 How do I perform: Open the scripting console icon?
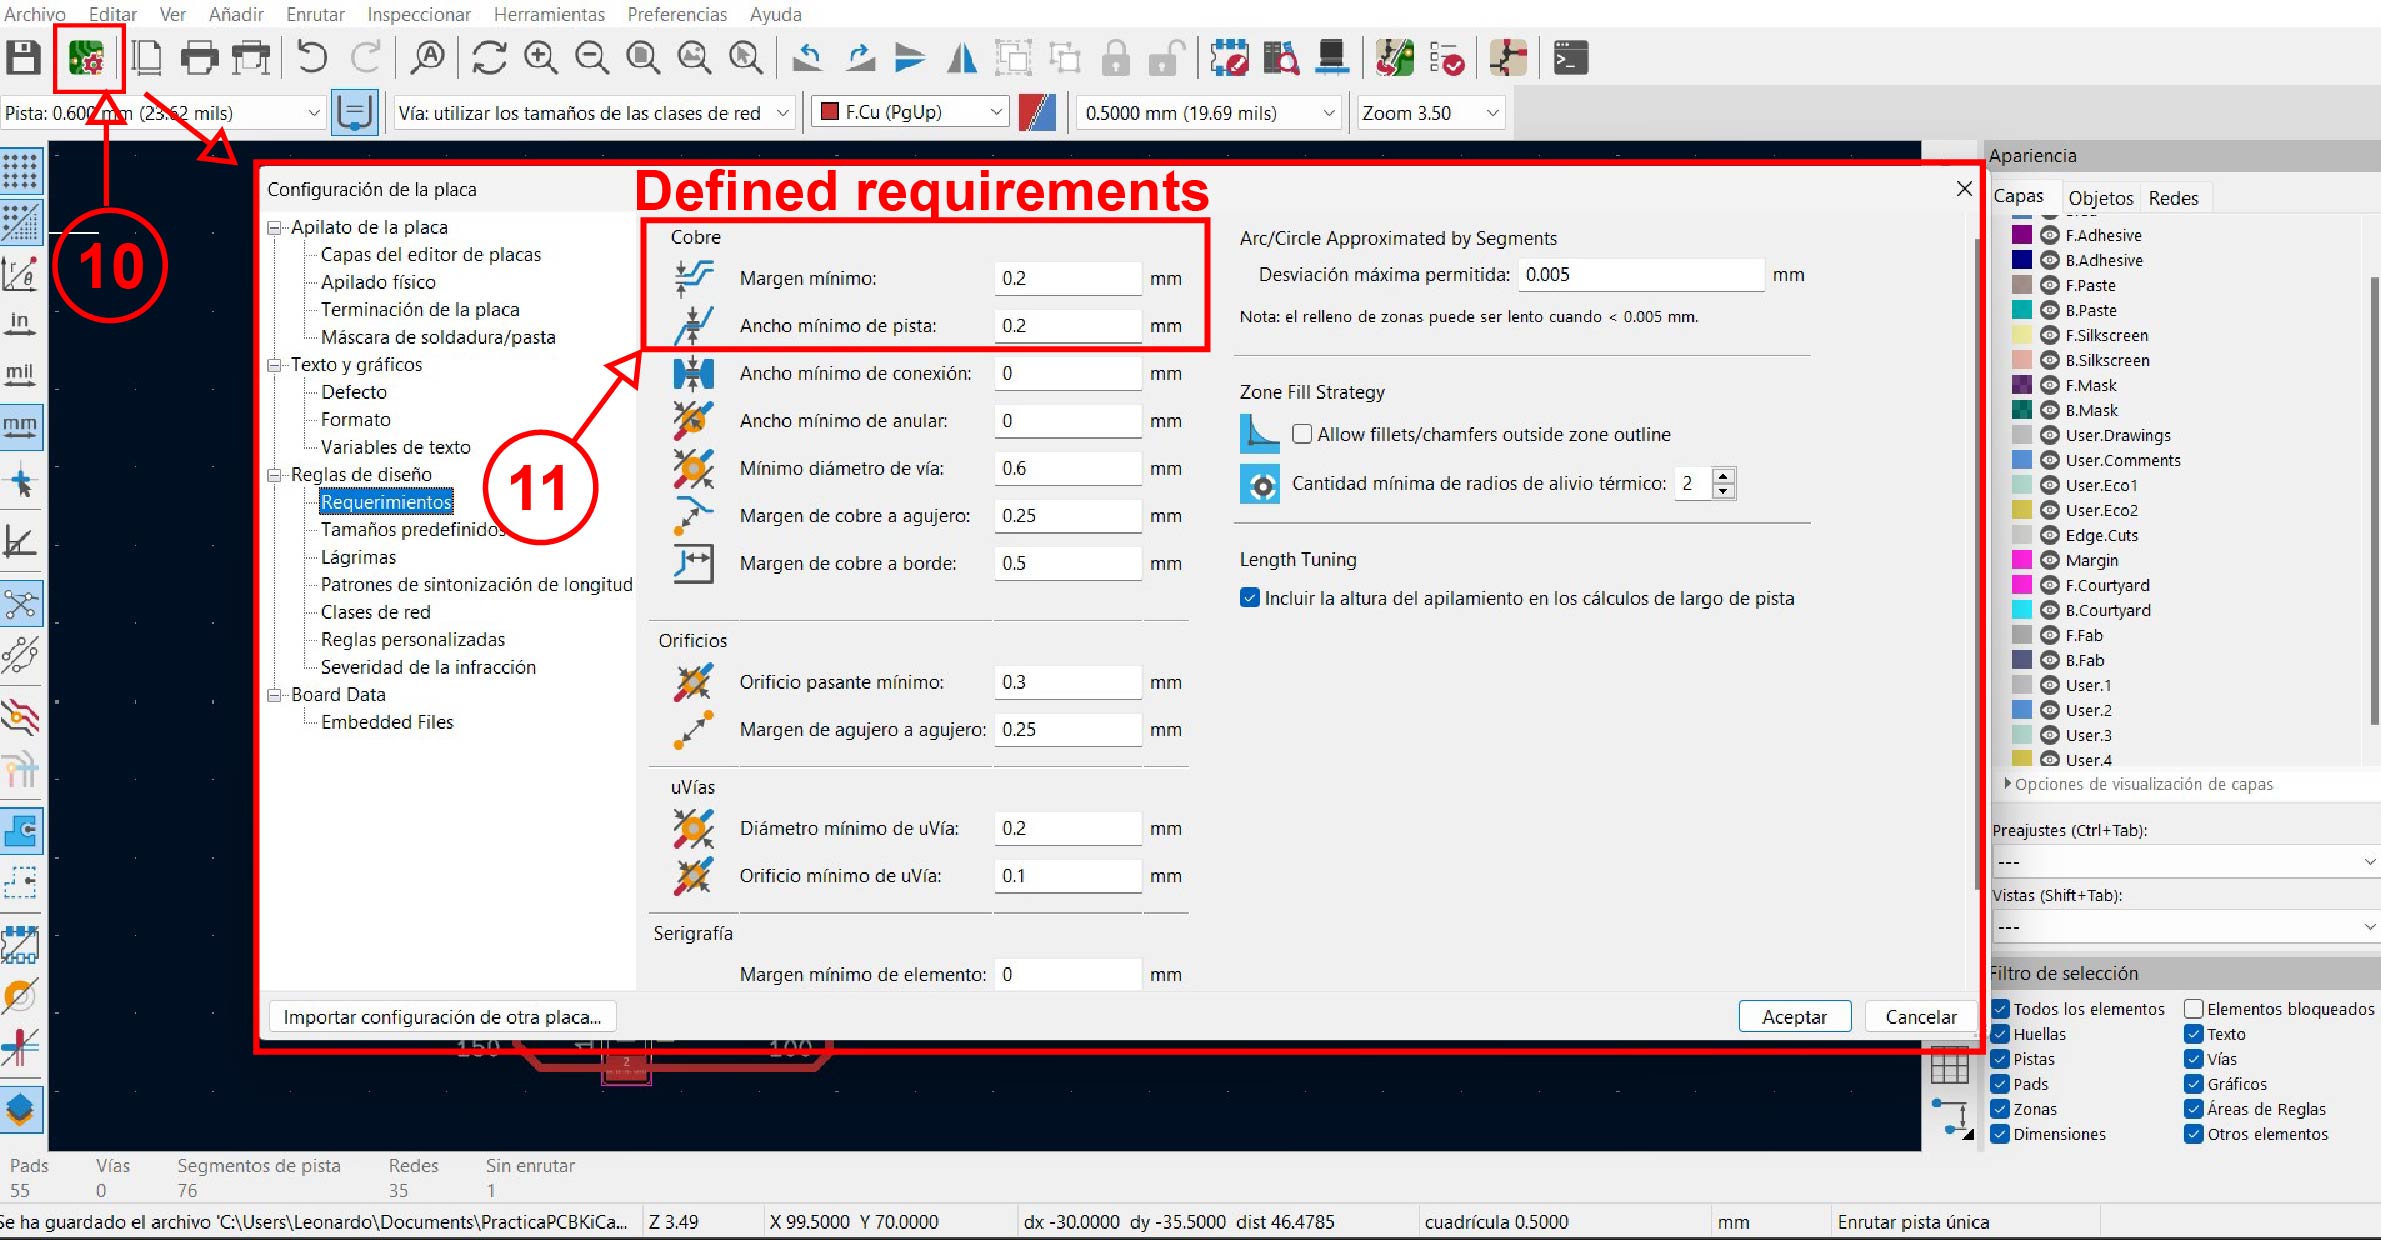coord(1570,58)
